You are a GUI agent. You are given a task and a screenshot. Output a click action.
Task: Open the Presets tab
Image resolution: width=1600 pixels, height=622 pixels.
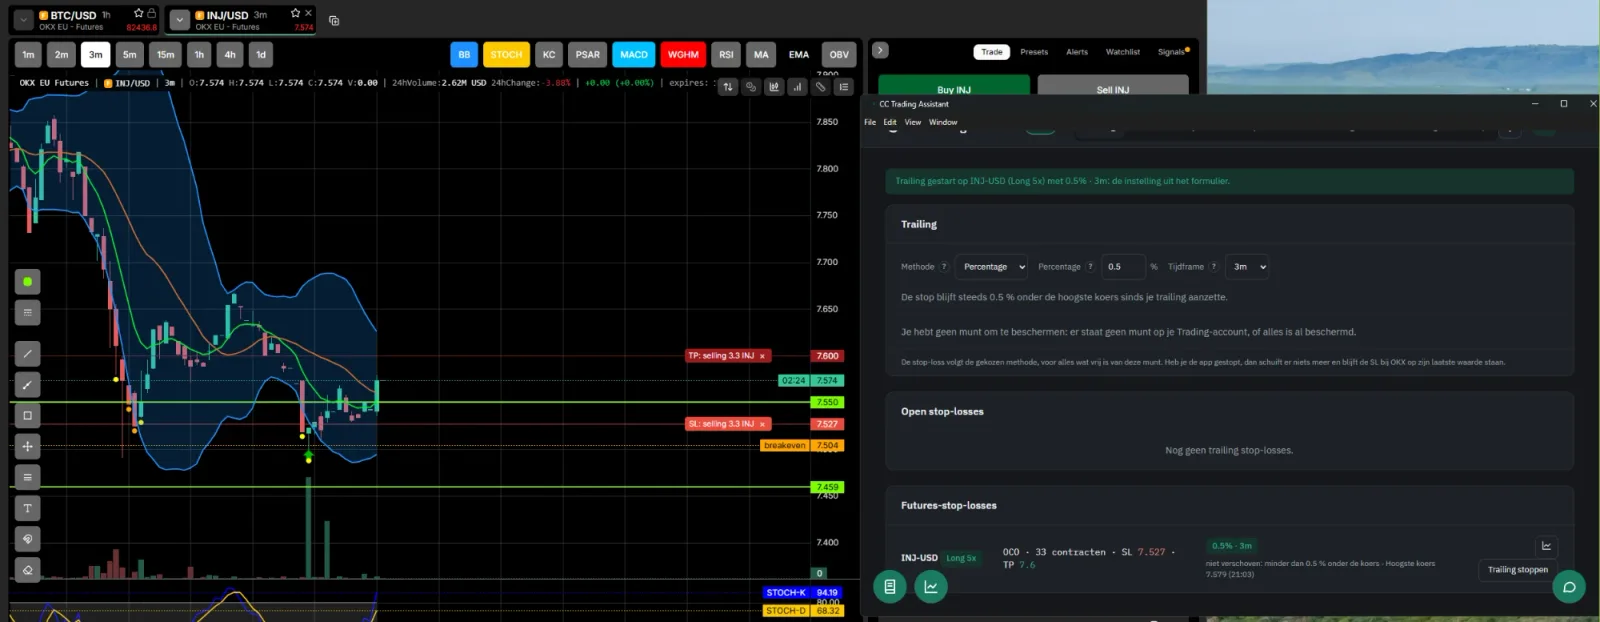tap(1034, 52)
